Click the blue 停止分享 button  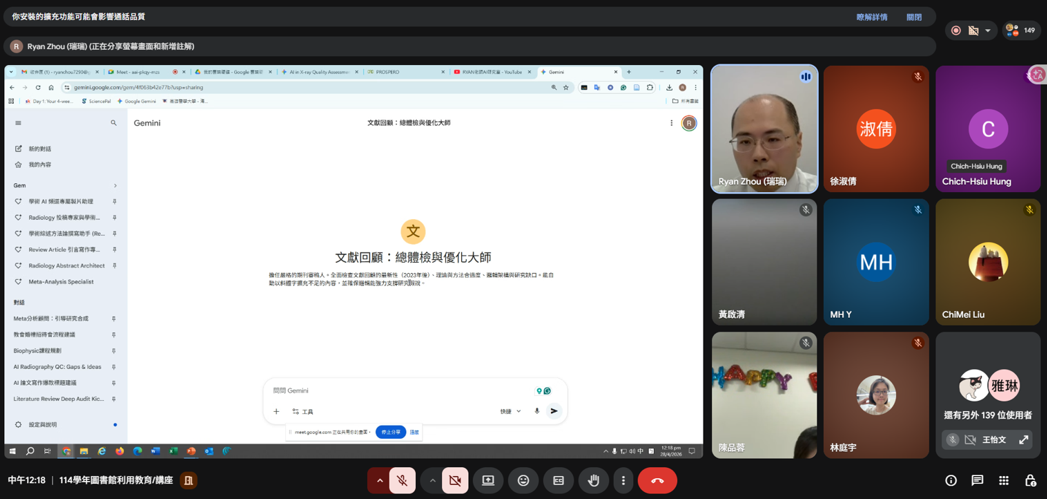[391, 432]
